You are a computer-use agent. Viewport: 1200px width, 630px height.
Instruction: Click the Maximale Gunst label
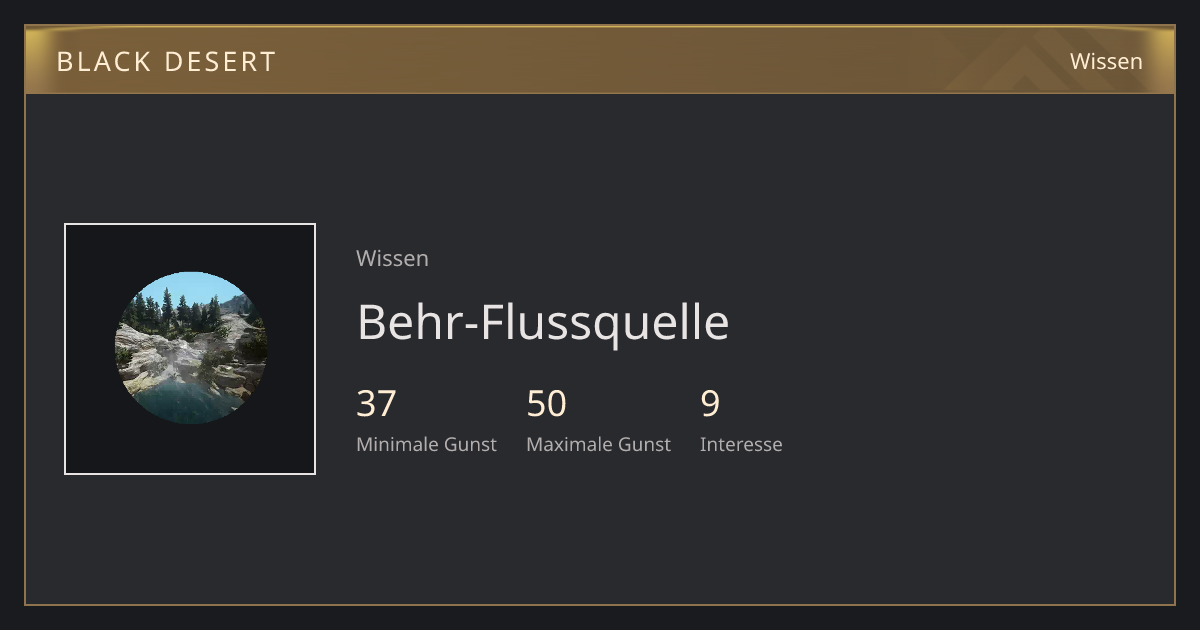pos(598,444)
